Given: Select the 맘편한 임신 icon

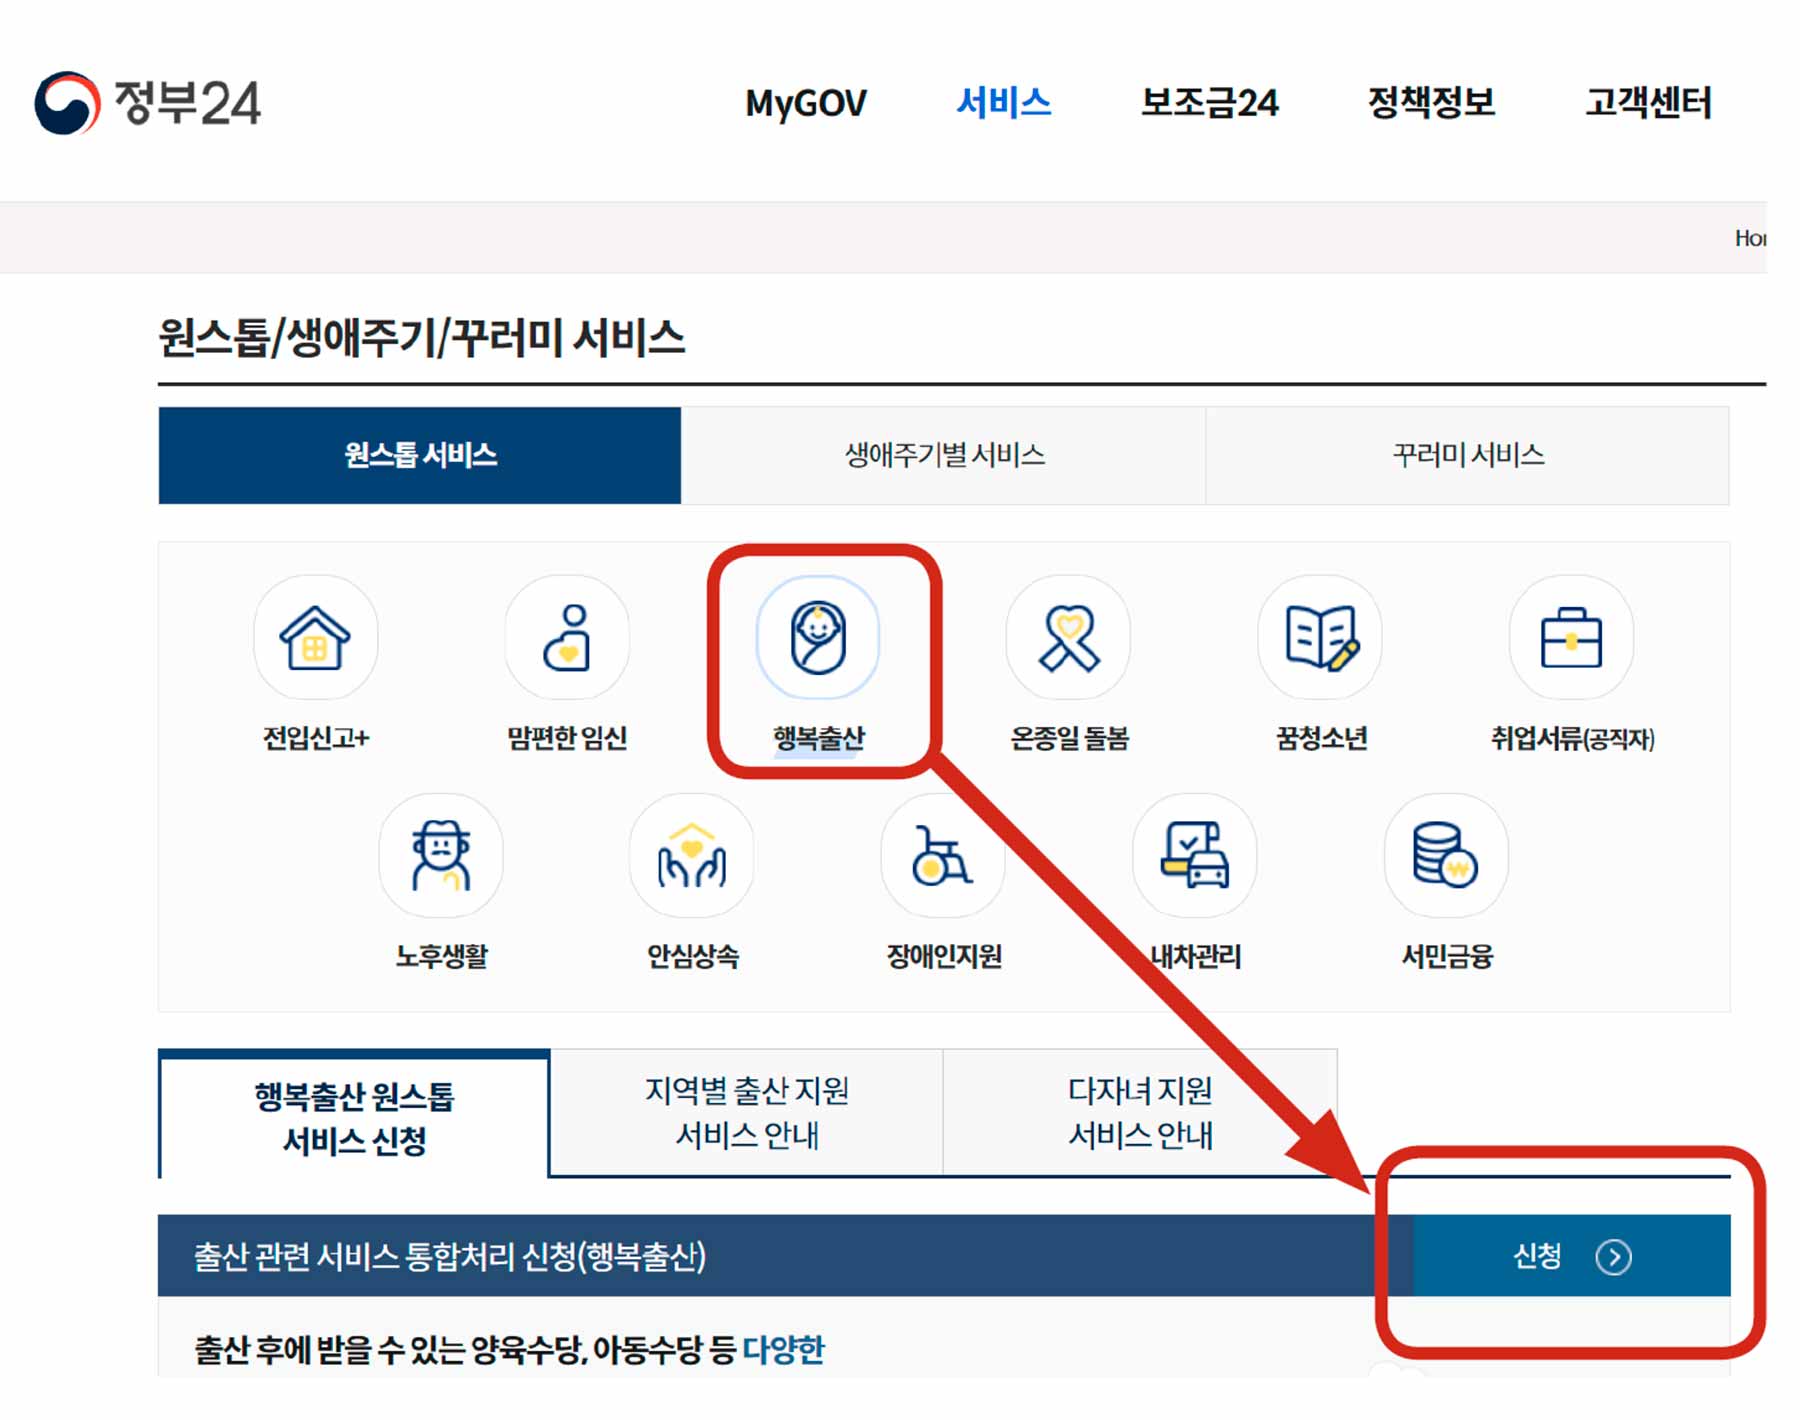Looking at the screenshot, I should pos(567,638).
